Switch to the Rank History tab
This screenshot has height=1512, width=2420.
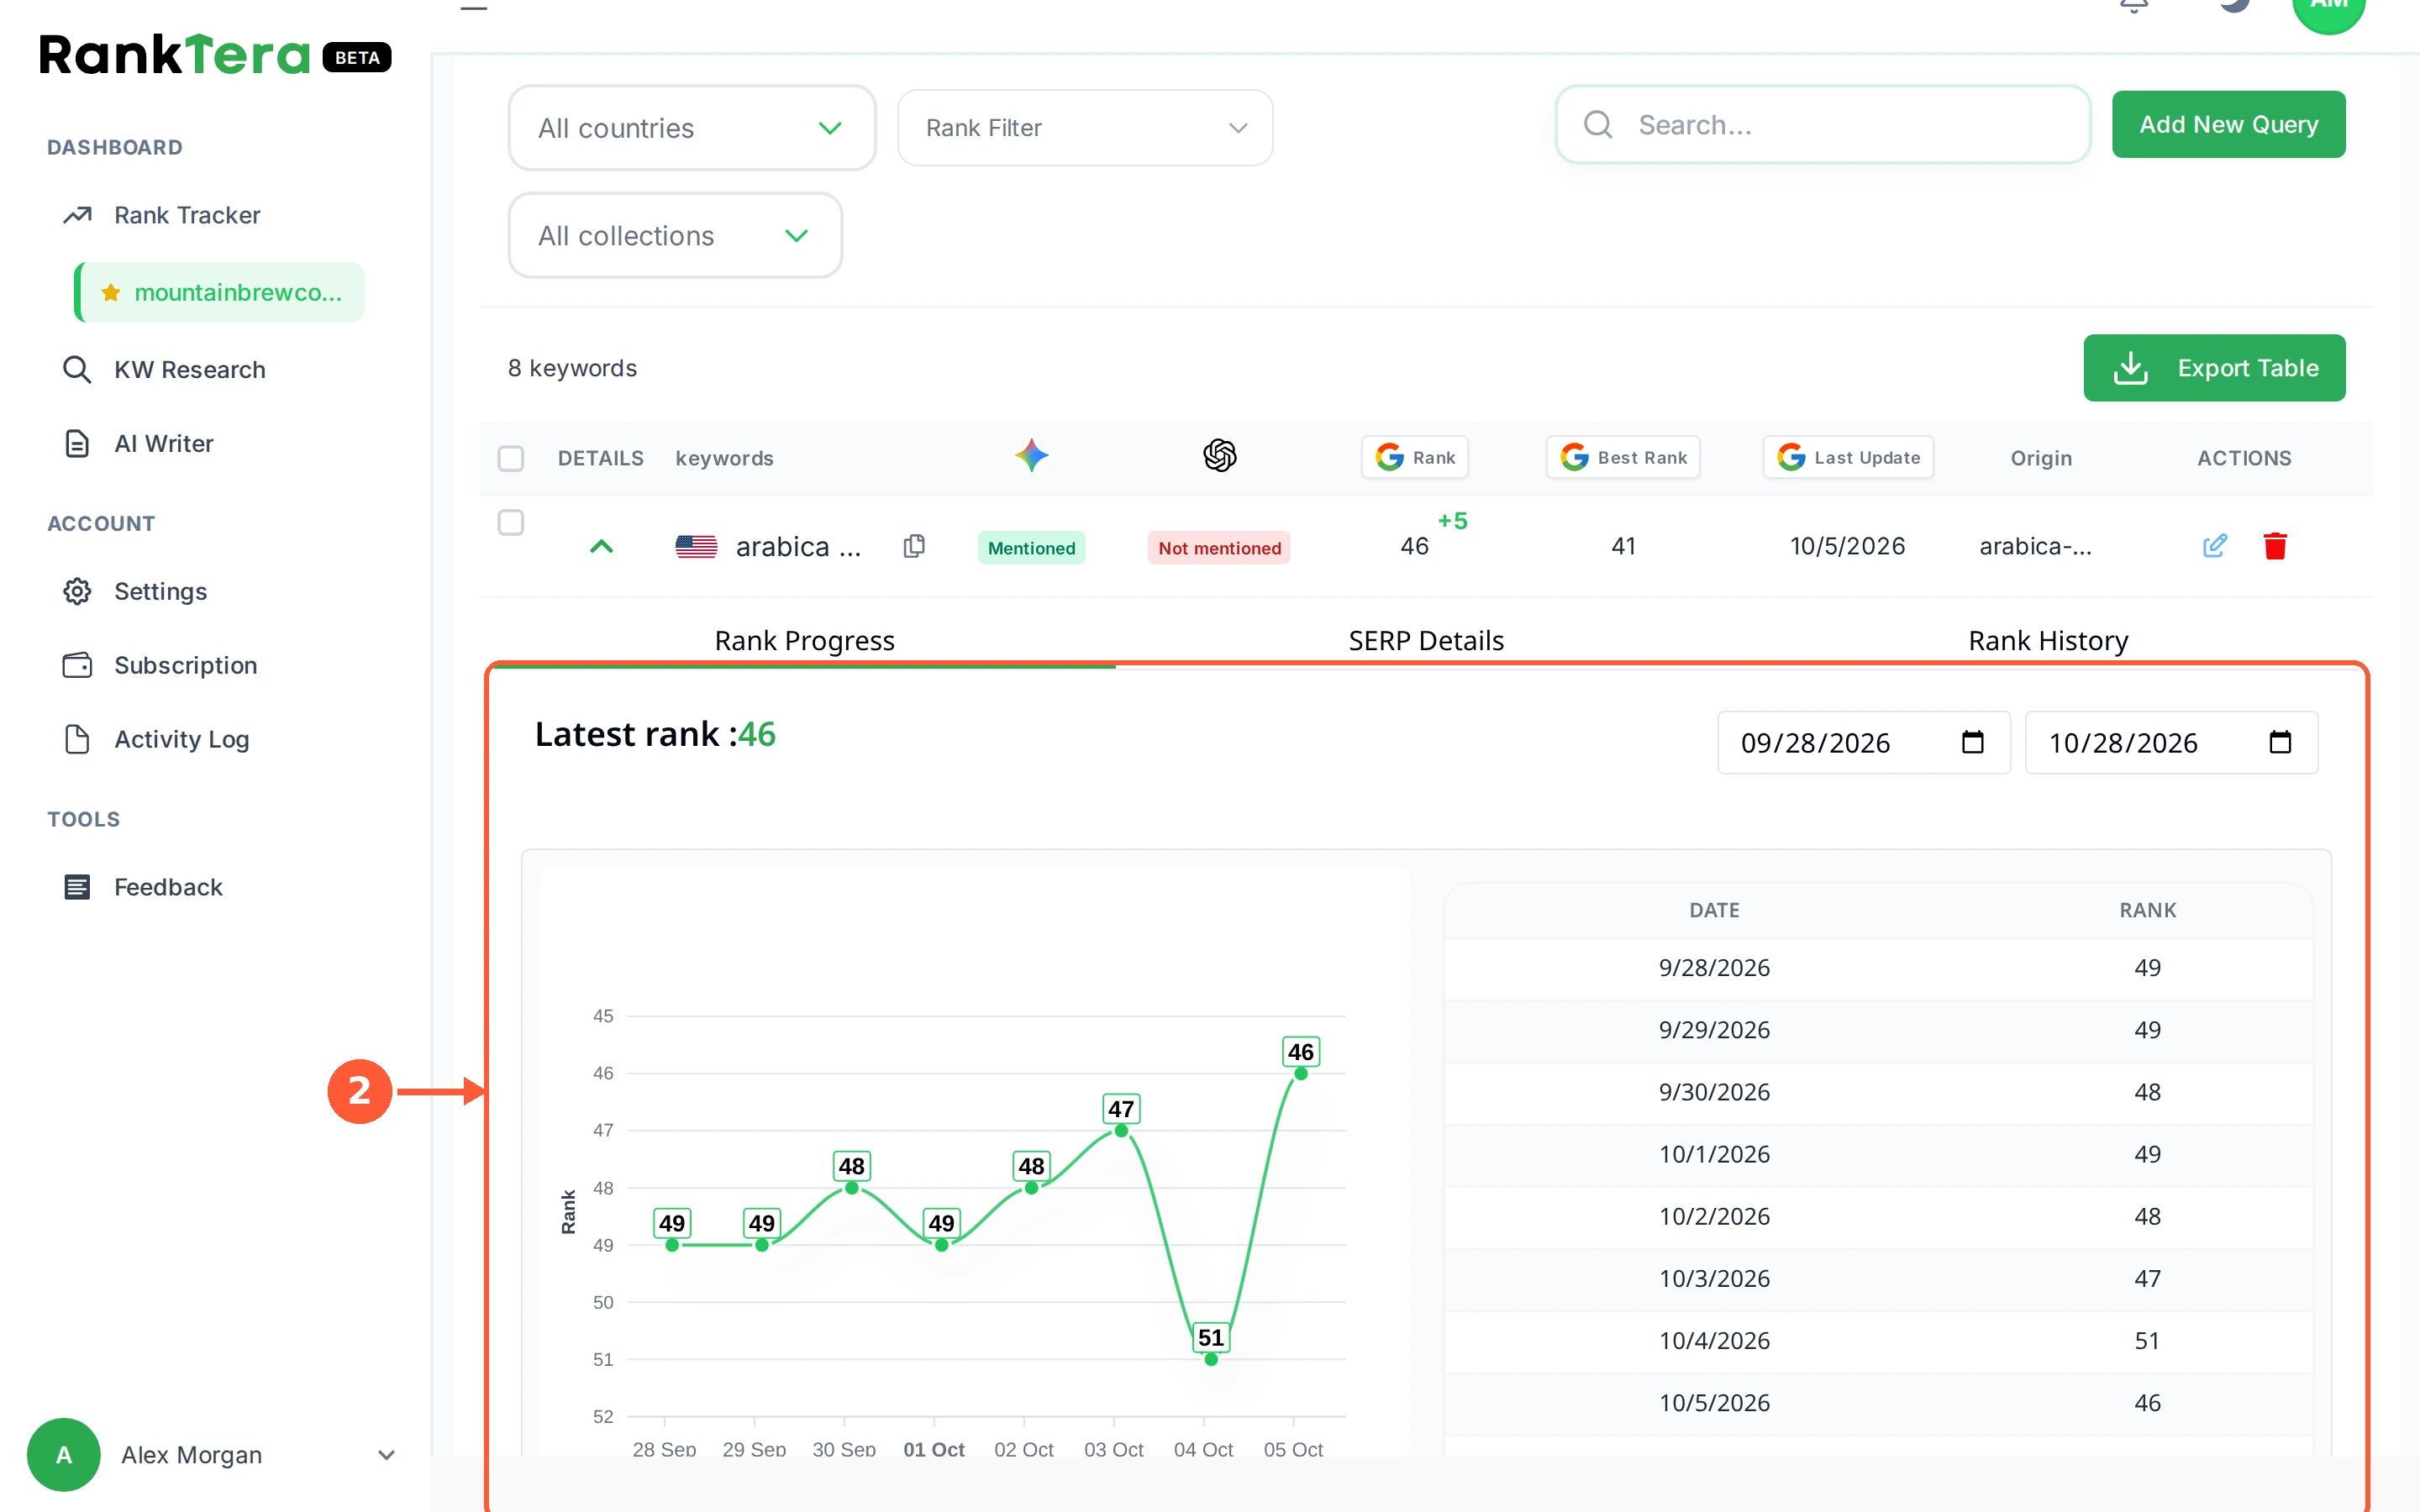[x=2048, y=640]
